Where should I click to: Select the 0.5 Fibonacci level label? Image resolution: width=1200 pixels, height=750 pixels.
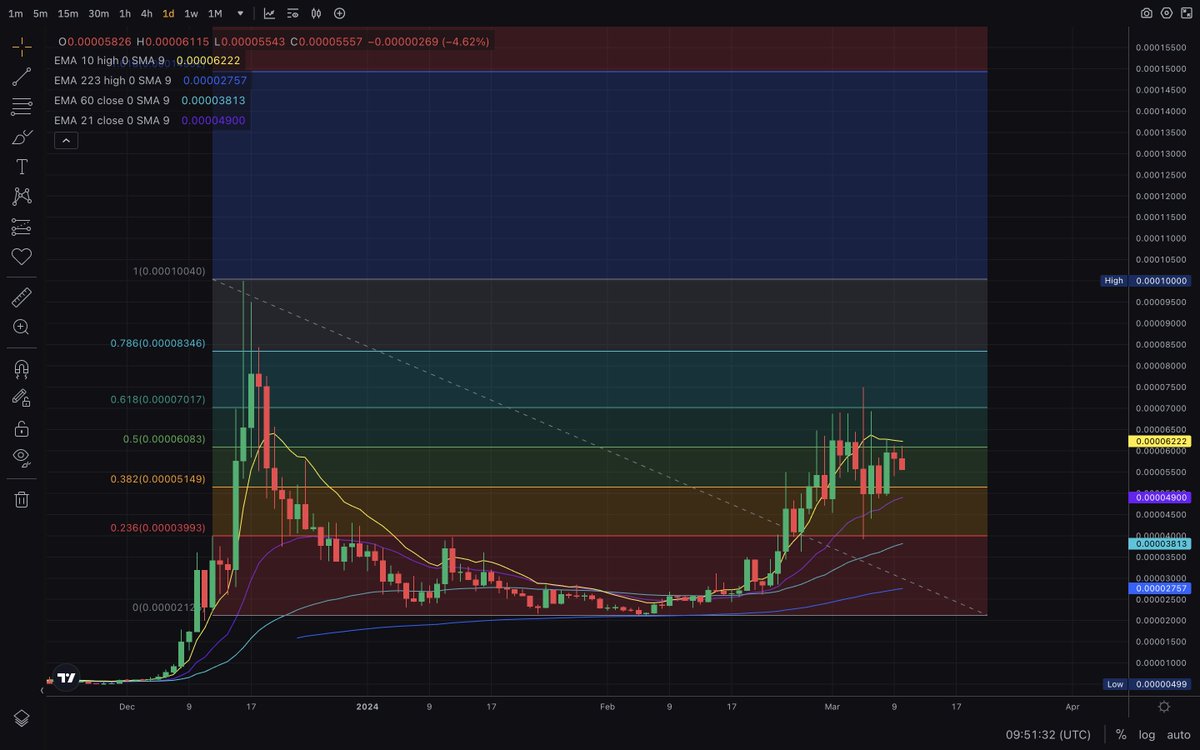[x=164, y=439]
